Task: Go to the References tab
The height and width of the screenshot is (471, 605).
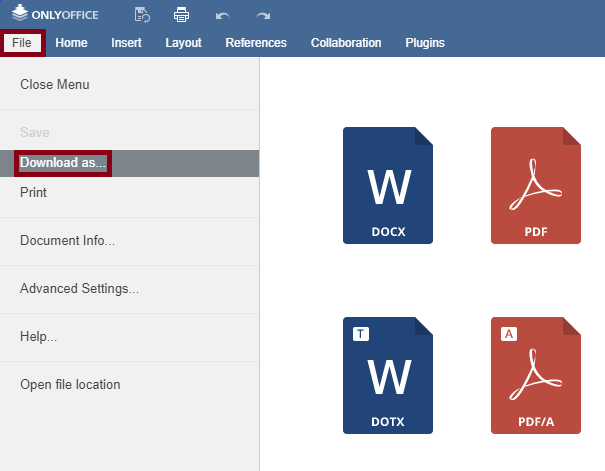Action: pos(256,43)
